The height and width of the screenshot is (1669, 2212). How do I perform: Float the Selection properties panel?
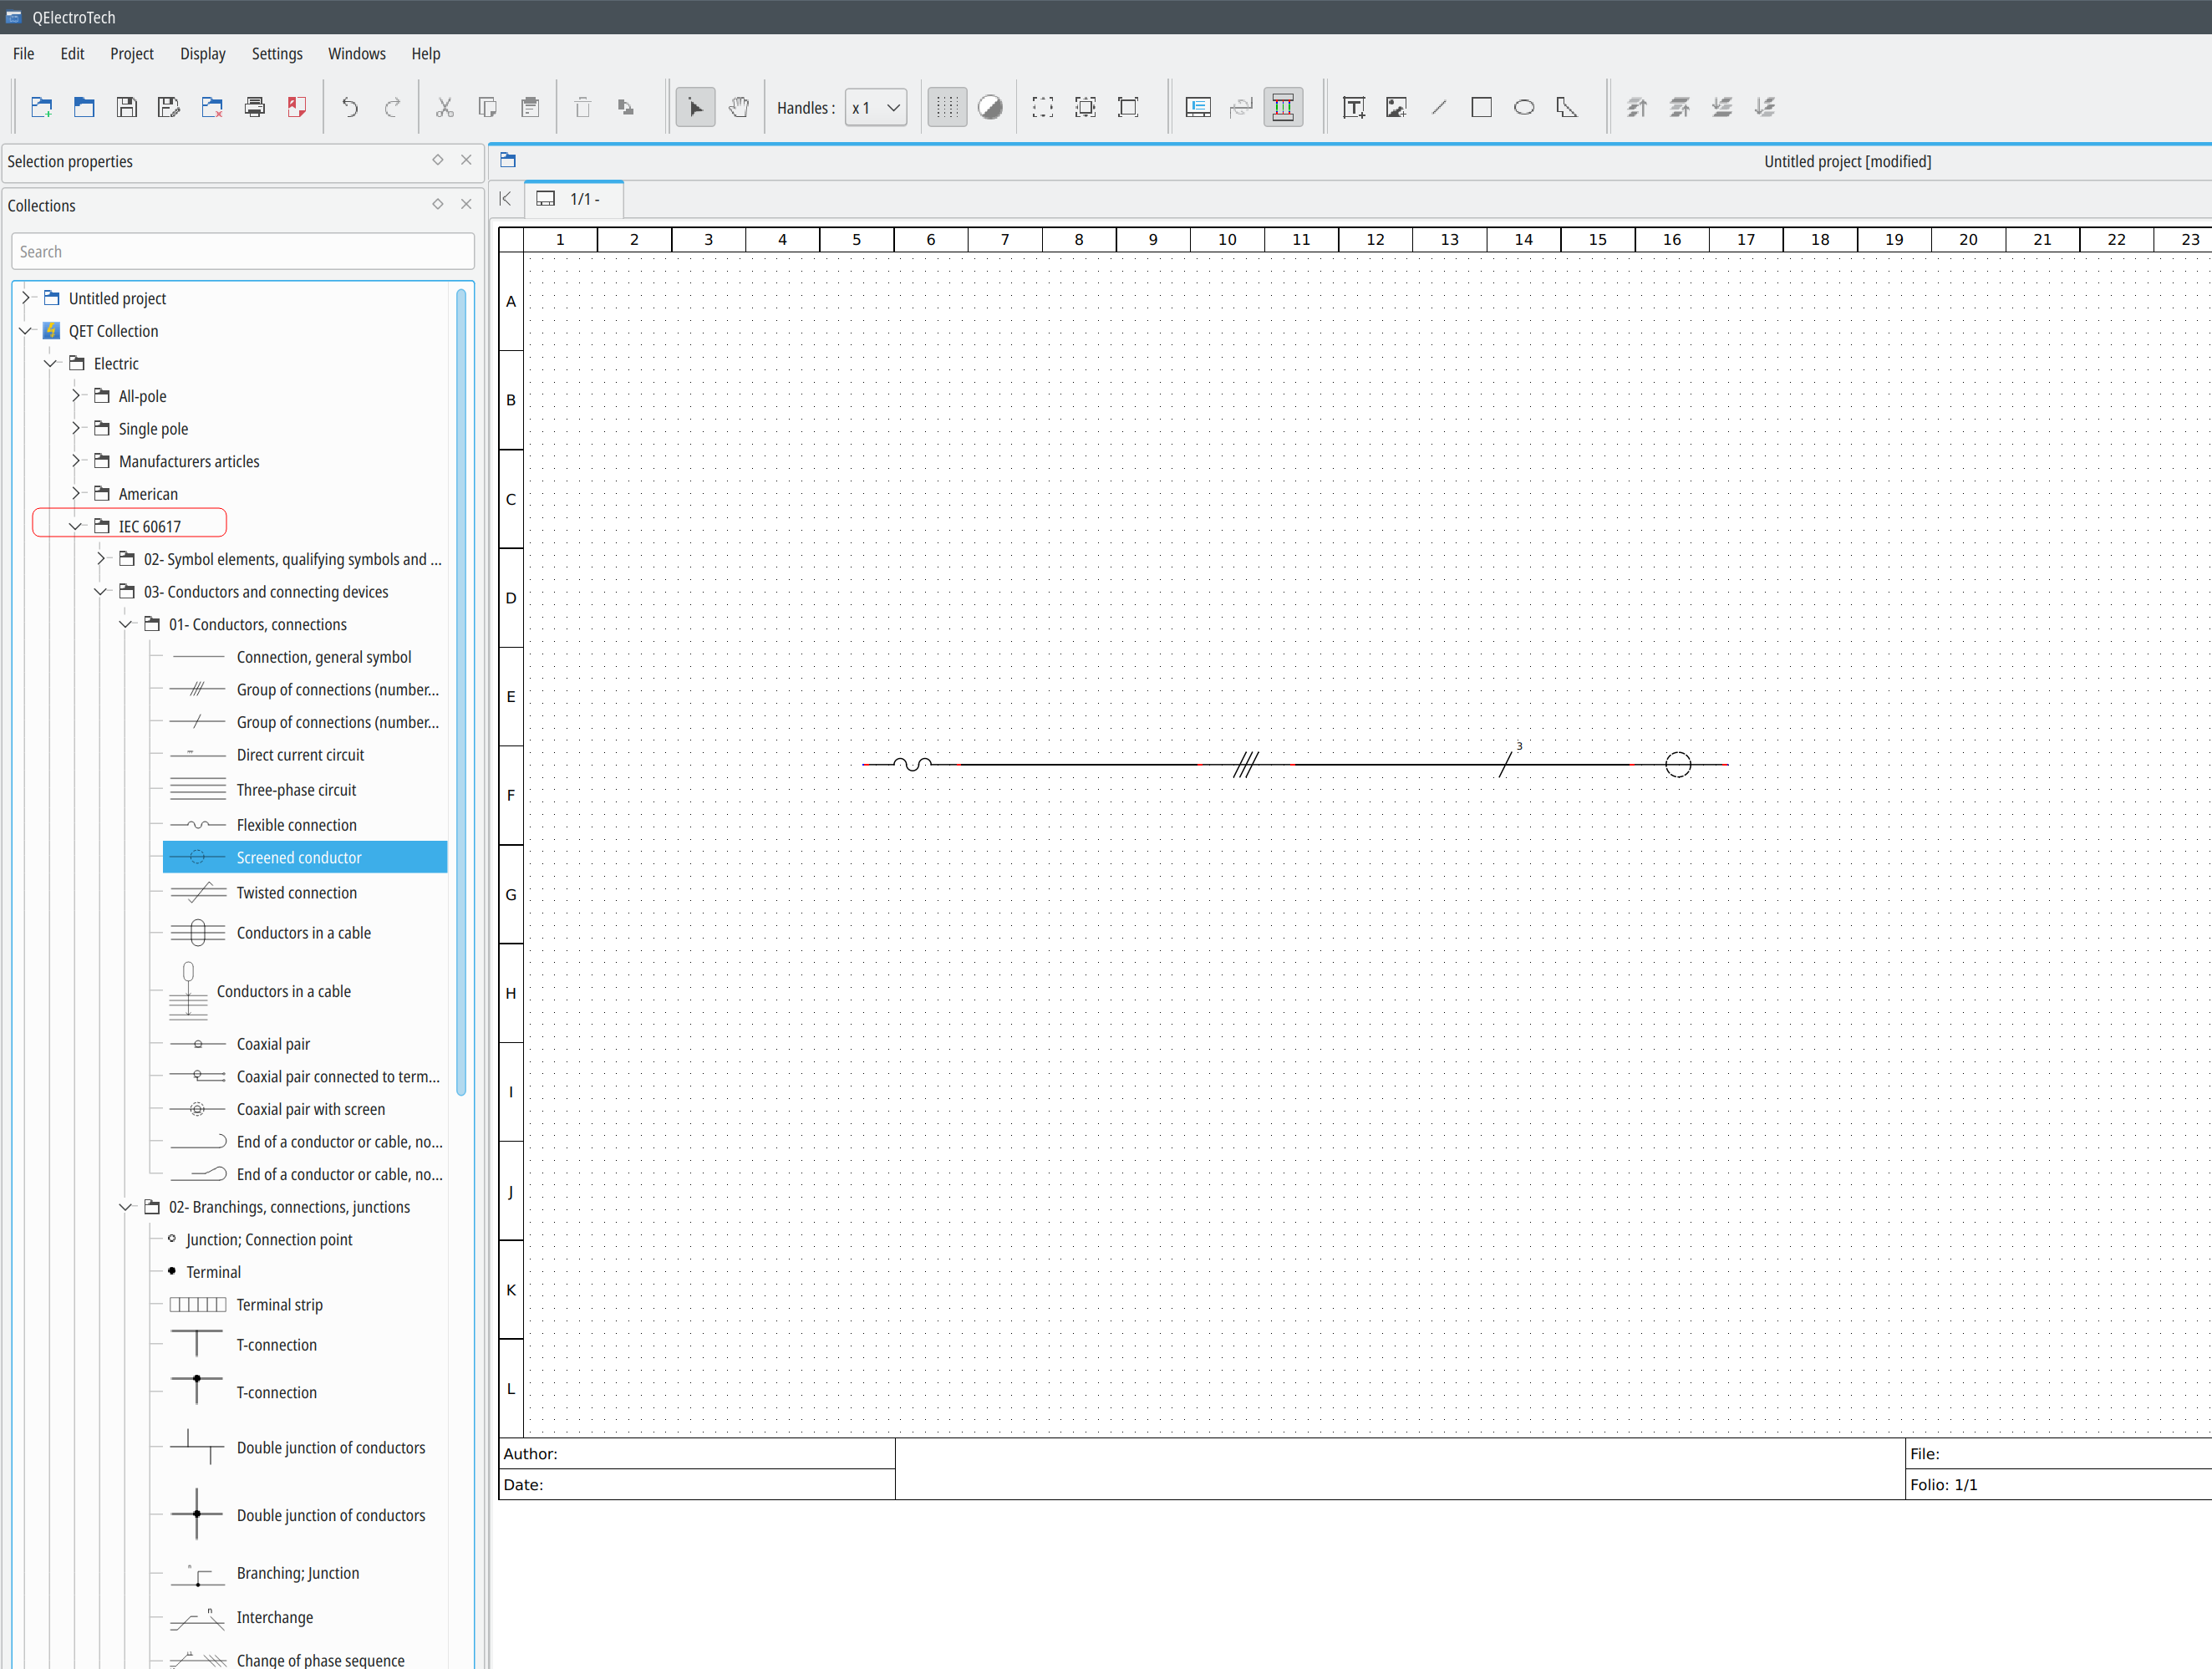point(438,160)
